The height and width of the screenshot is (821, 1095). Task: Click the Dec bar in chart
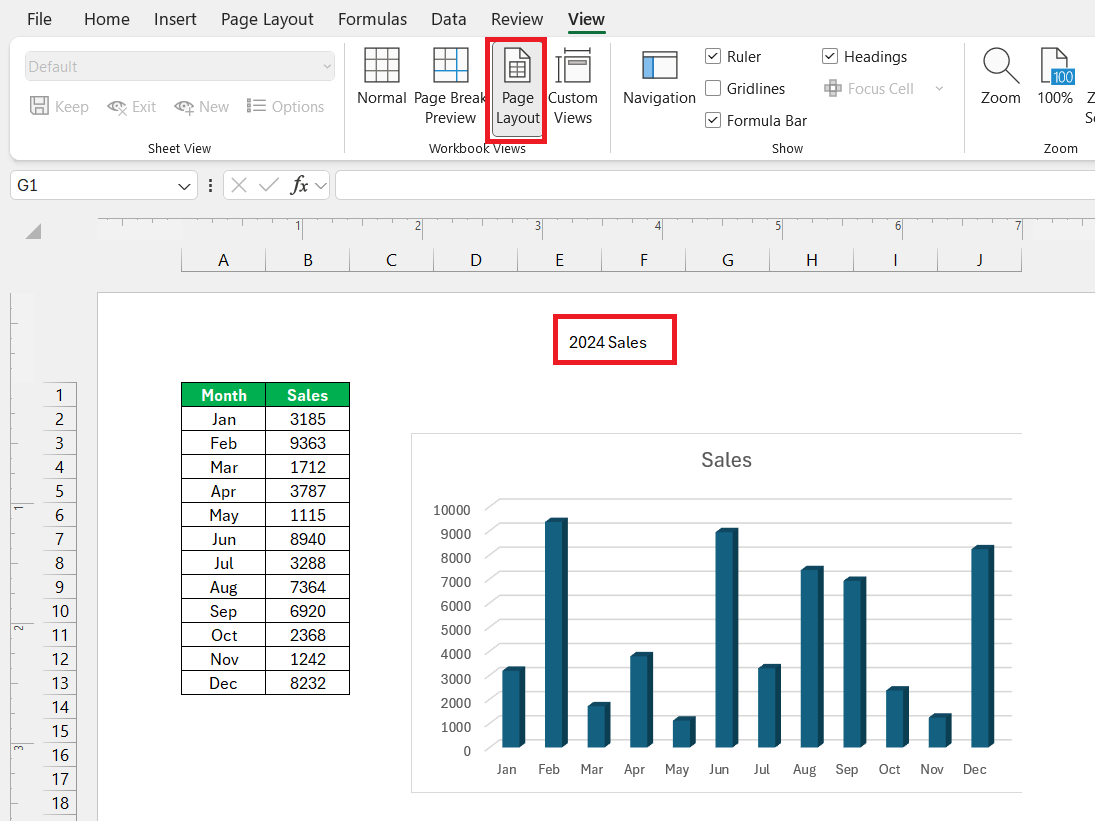pyautogui.click(x=982, y=646)
